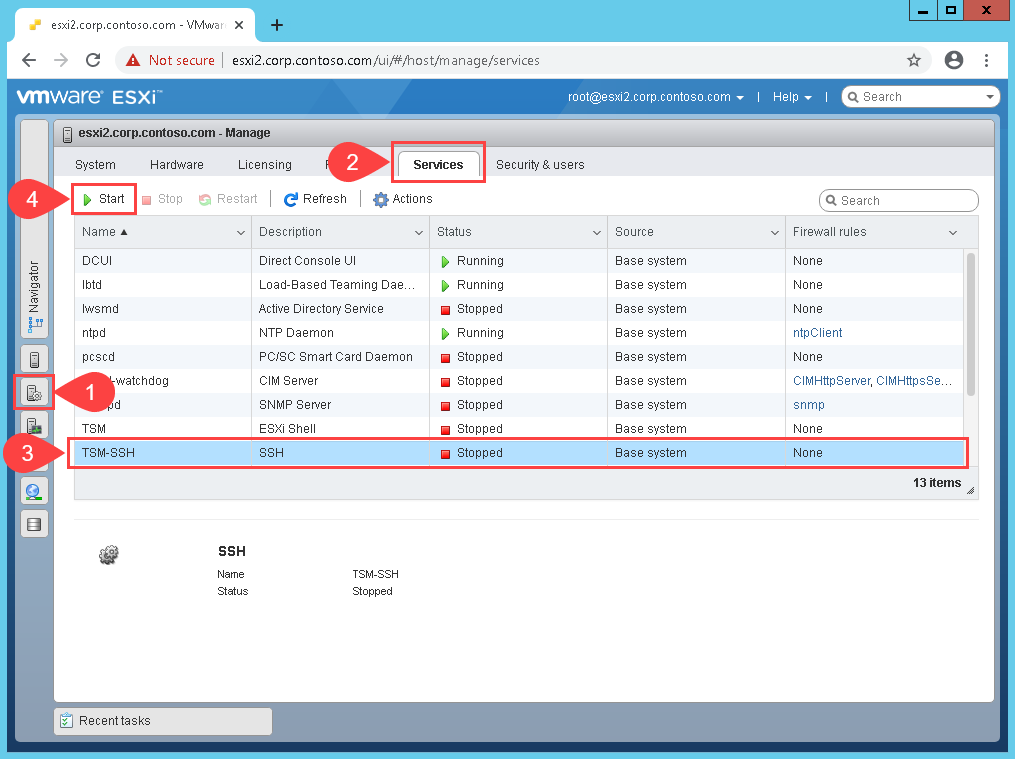
Task: Open a new browser tab
Action: coord(276,25)
